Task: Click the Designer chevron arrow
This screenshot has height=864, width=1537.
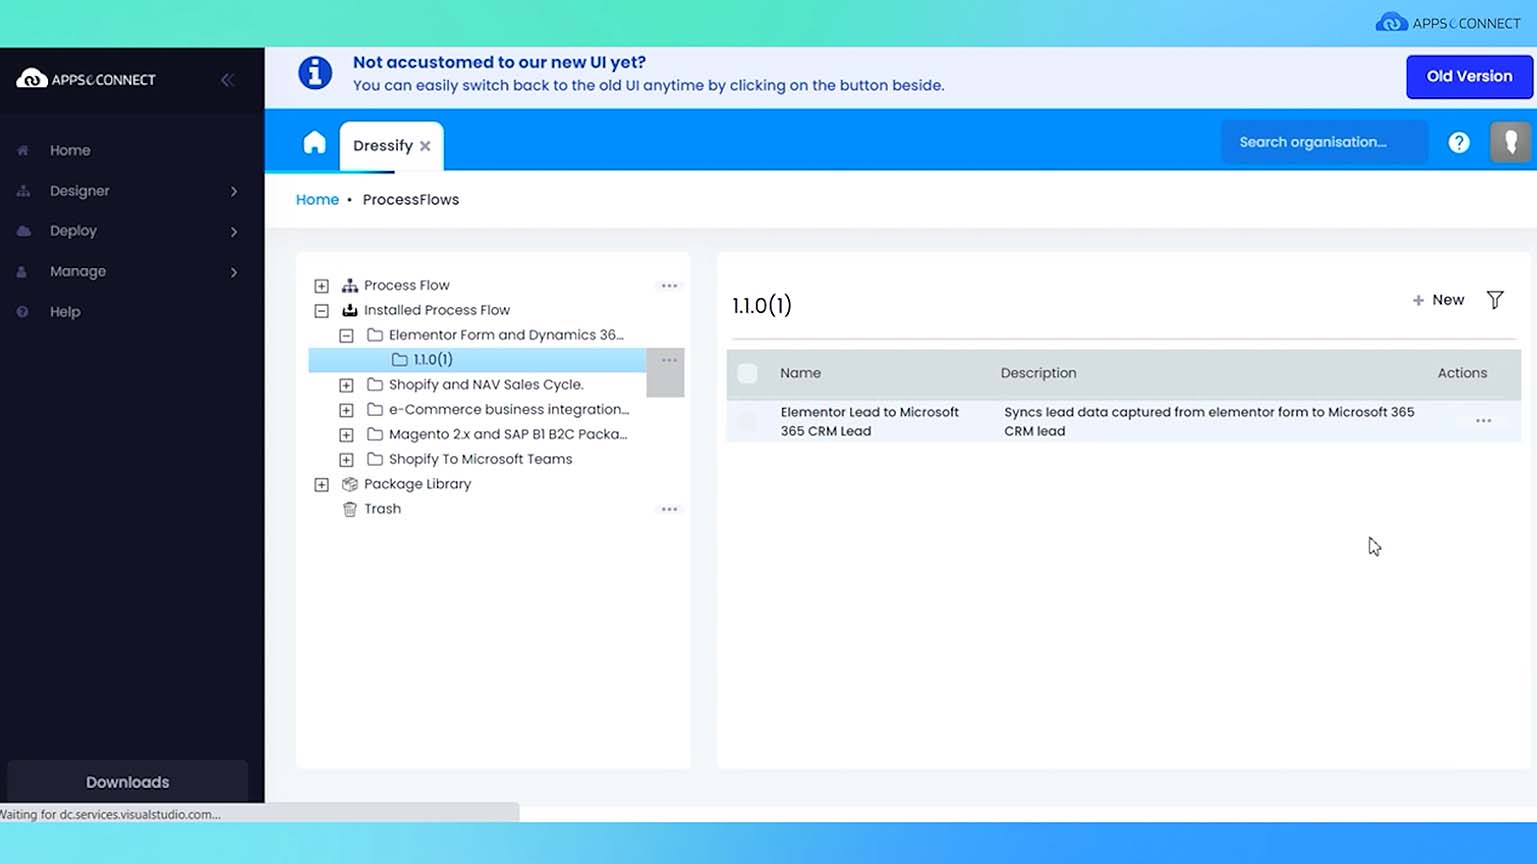Action: point(234,191)
